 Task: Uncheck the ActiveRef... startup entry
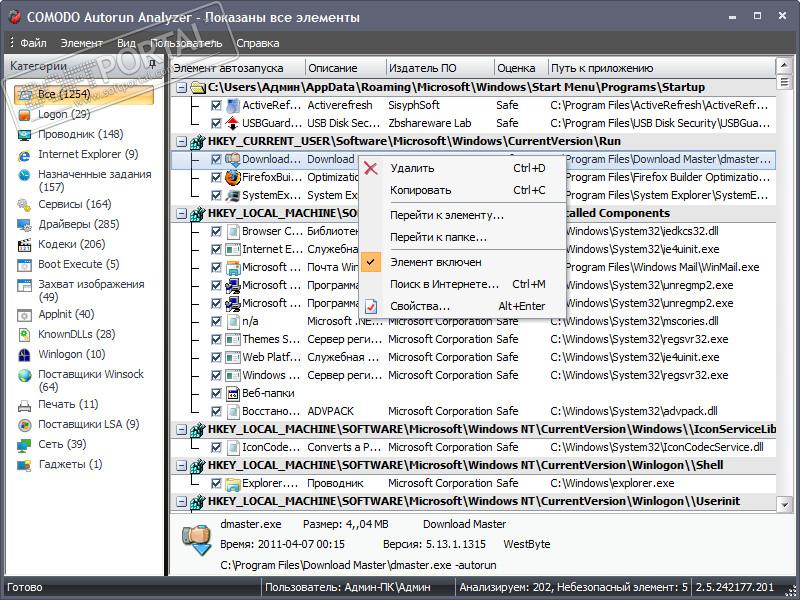click(216, 105)
